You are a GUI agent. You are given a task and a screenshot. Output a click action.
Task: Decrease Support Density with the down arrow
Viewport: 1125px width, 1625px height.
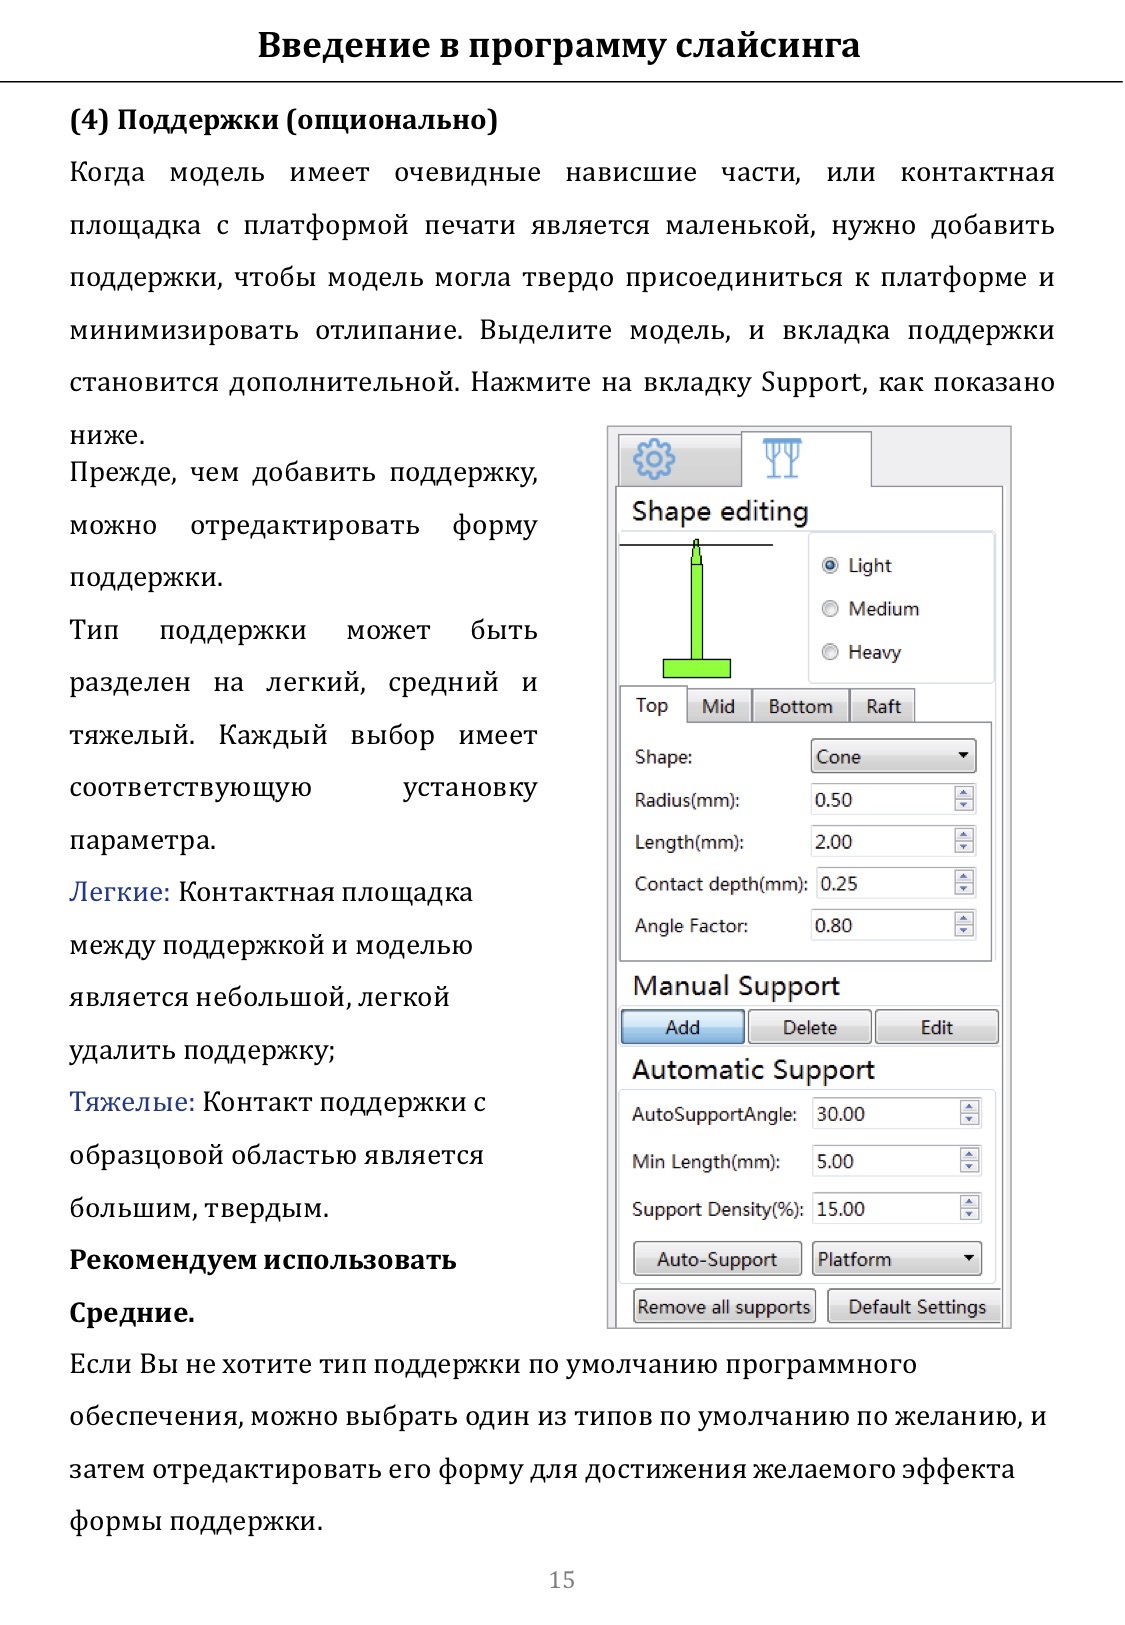pos(970,1215)
